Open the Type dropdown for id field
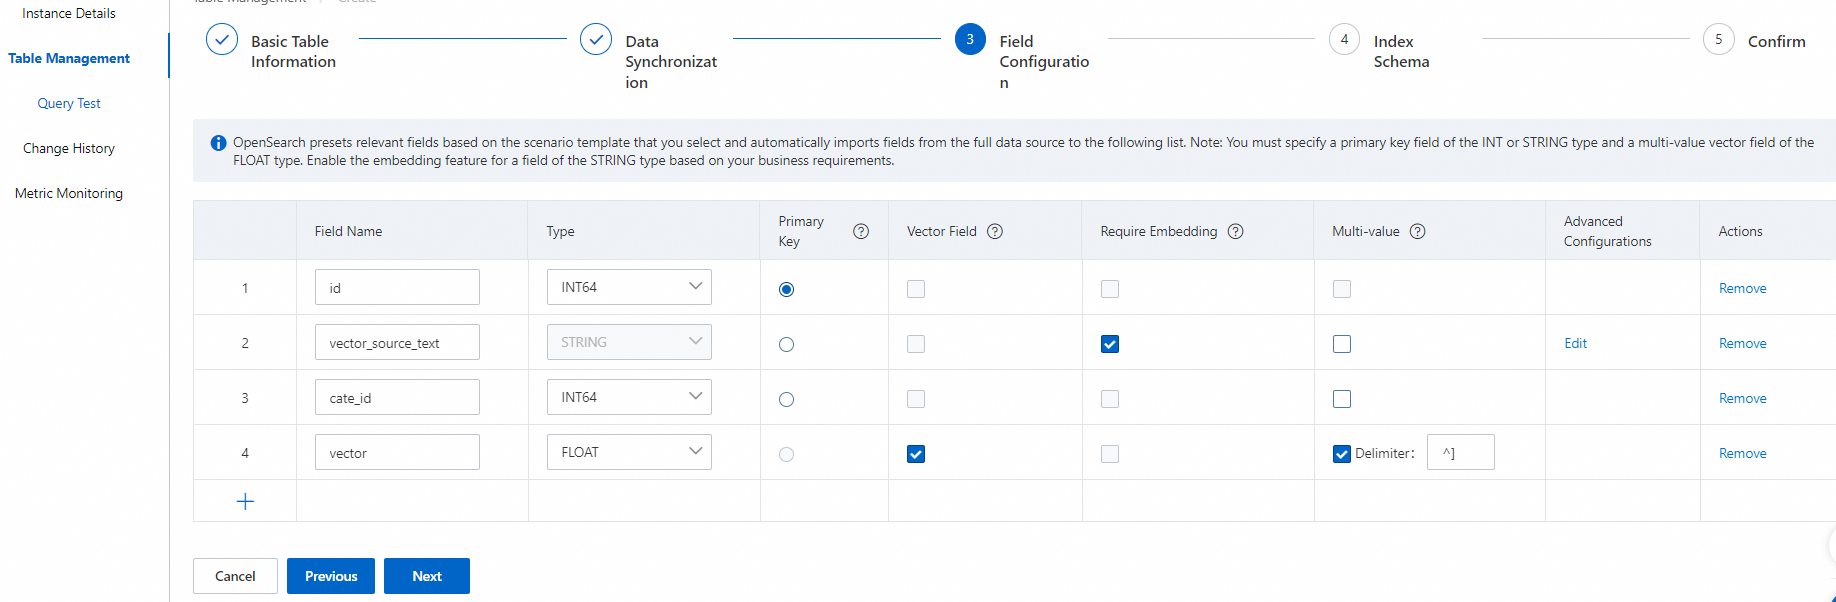 point(629,287)
